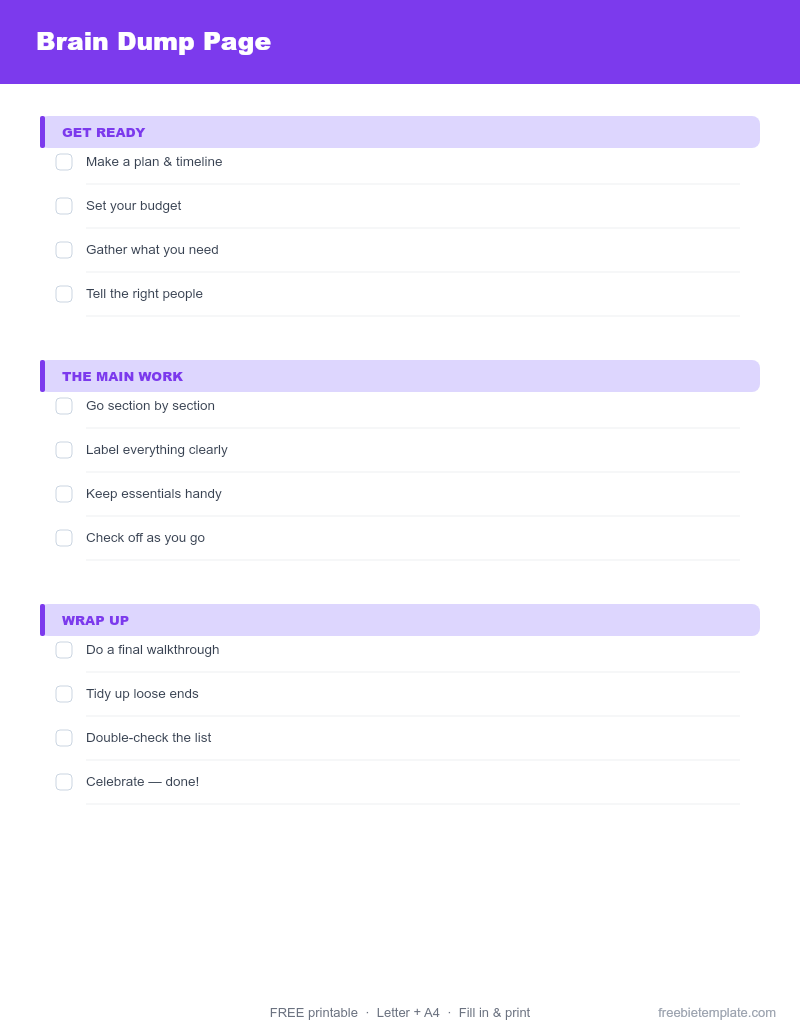
Task: Click the 'Letter + A4' footer text
Action: (x=408, y=1013)
